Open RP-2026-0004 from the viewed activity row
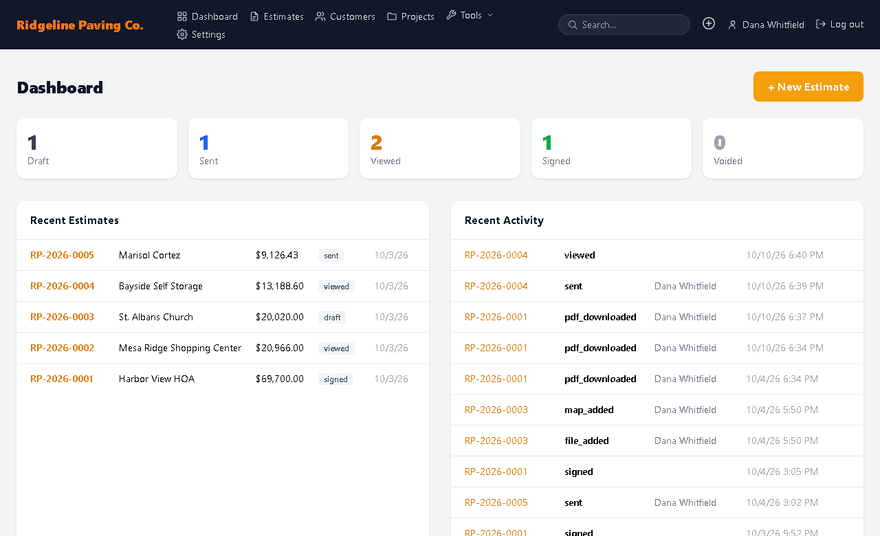Image resolution: width=880 pixels, height=536 pixels. coord(496,255)
